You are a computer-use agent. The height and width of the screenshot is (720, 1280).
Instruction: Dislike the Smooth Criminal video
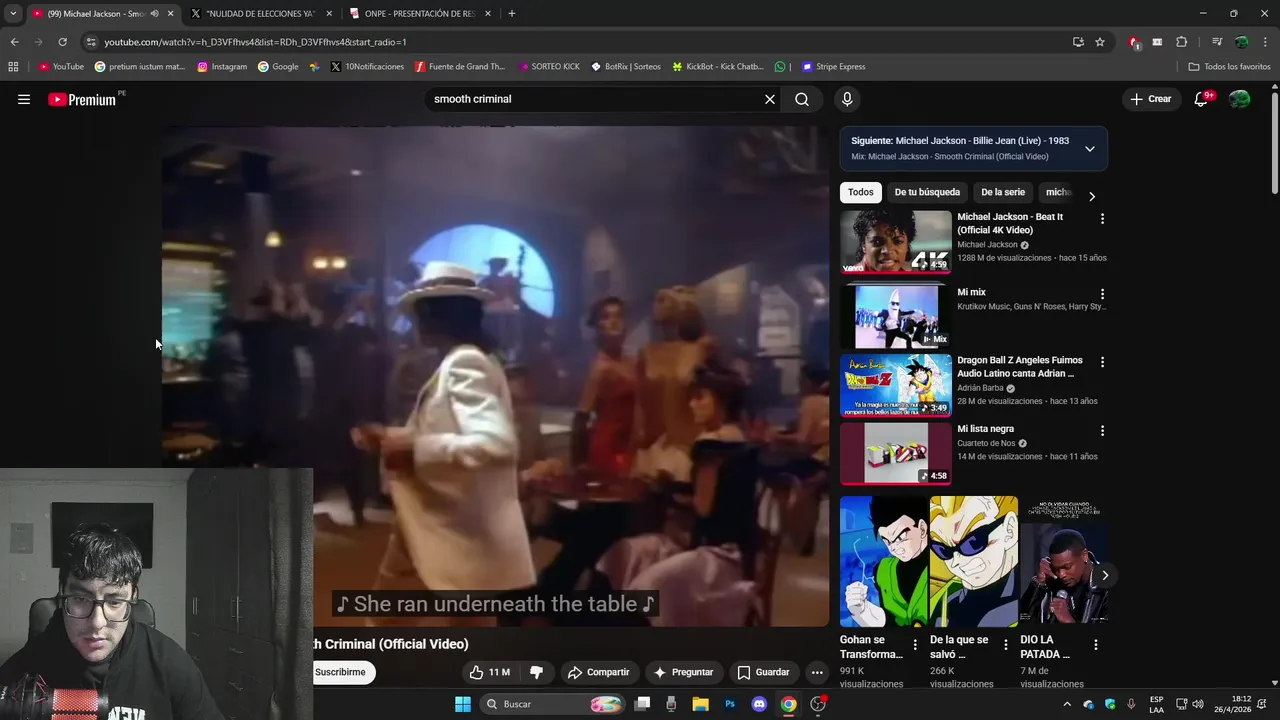click(536, 672)
